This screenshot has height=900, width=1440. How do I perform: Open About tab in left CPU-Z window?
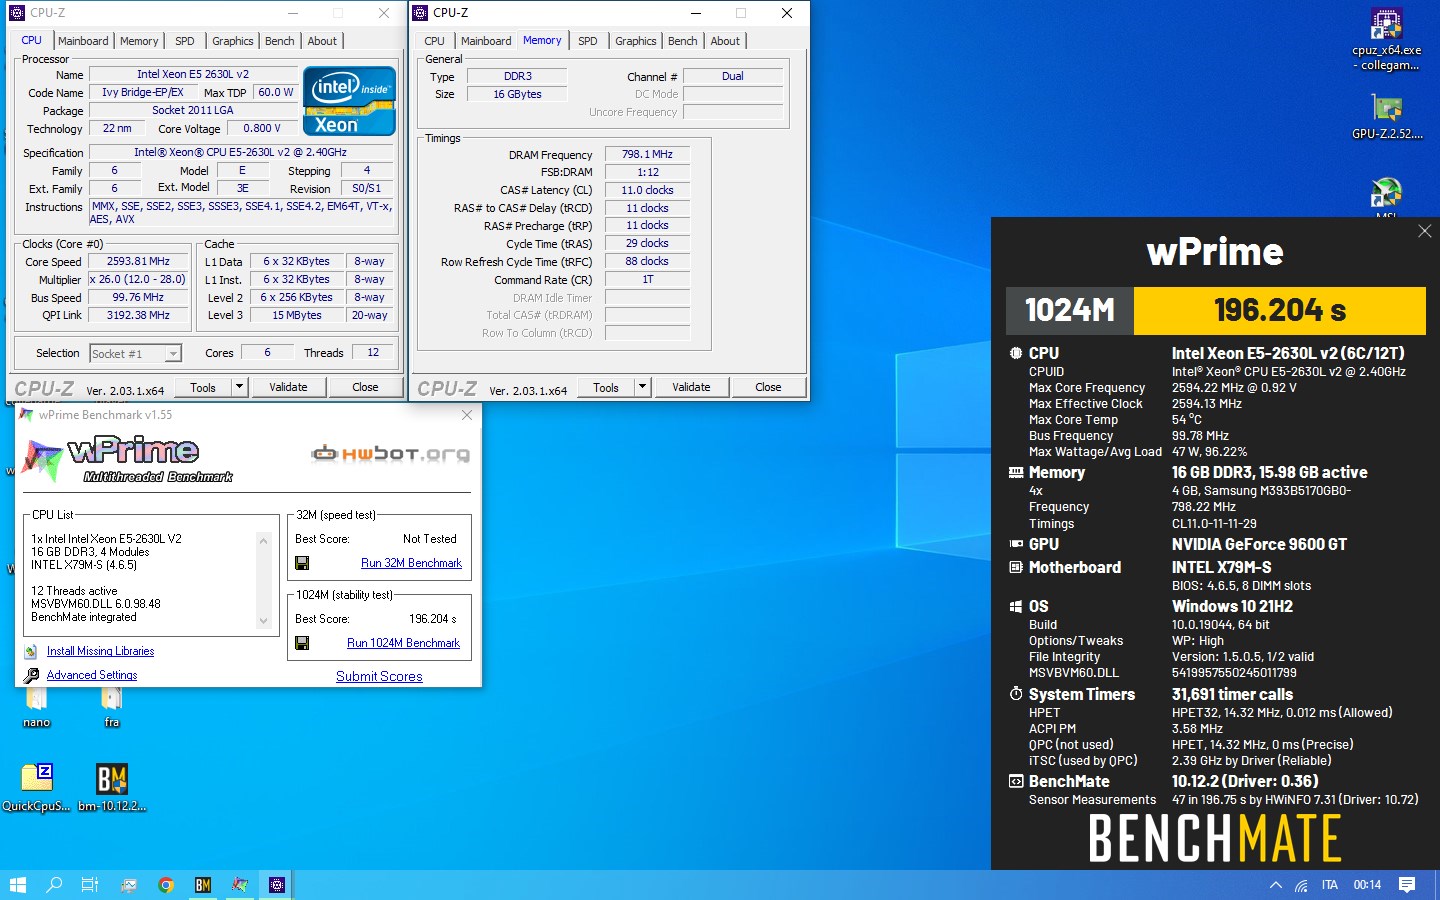[322, 41]
